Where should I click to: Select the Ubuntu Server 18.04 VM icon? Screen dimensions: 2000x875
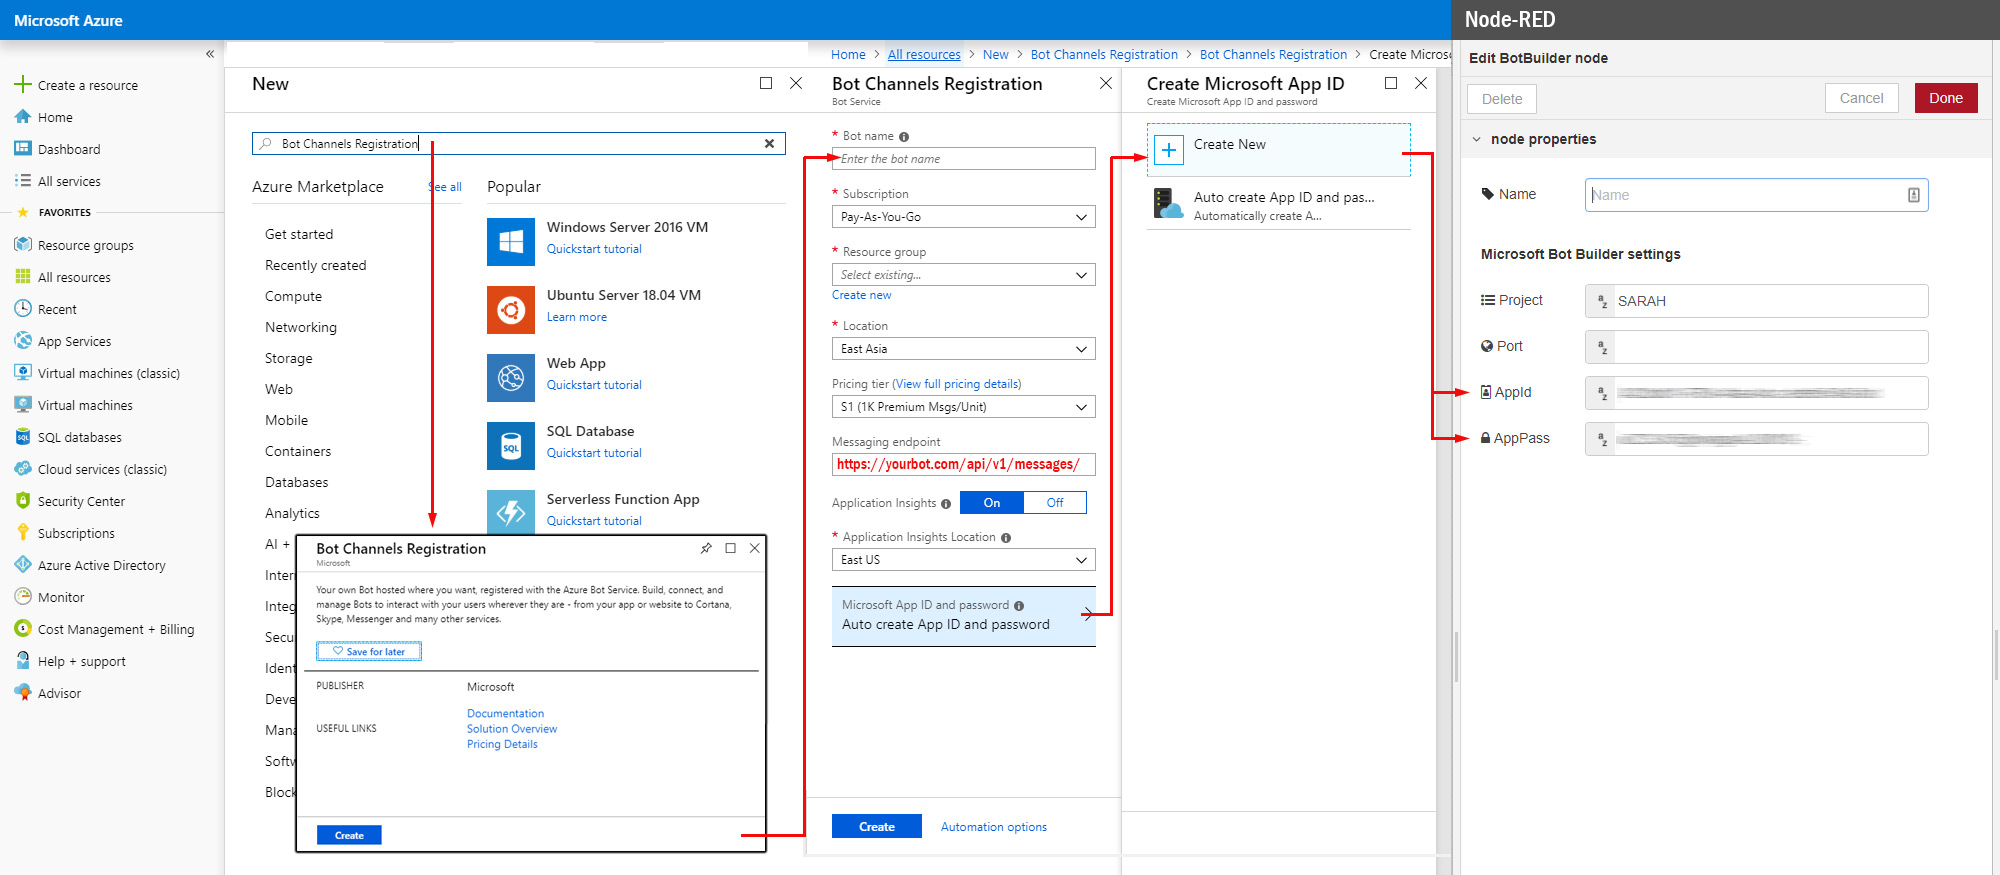click(x=511, y=310)
